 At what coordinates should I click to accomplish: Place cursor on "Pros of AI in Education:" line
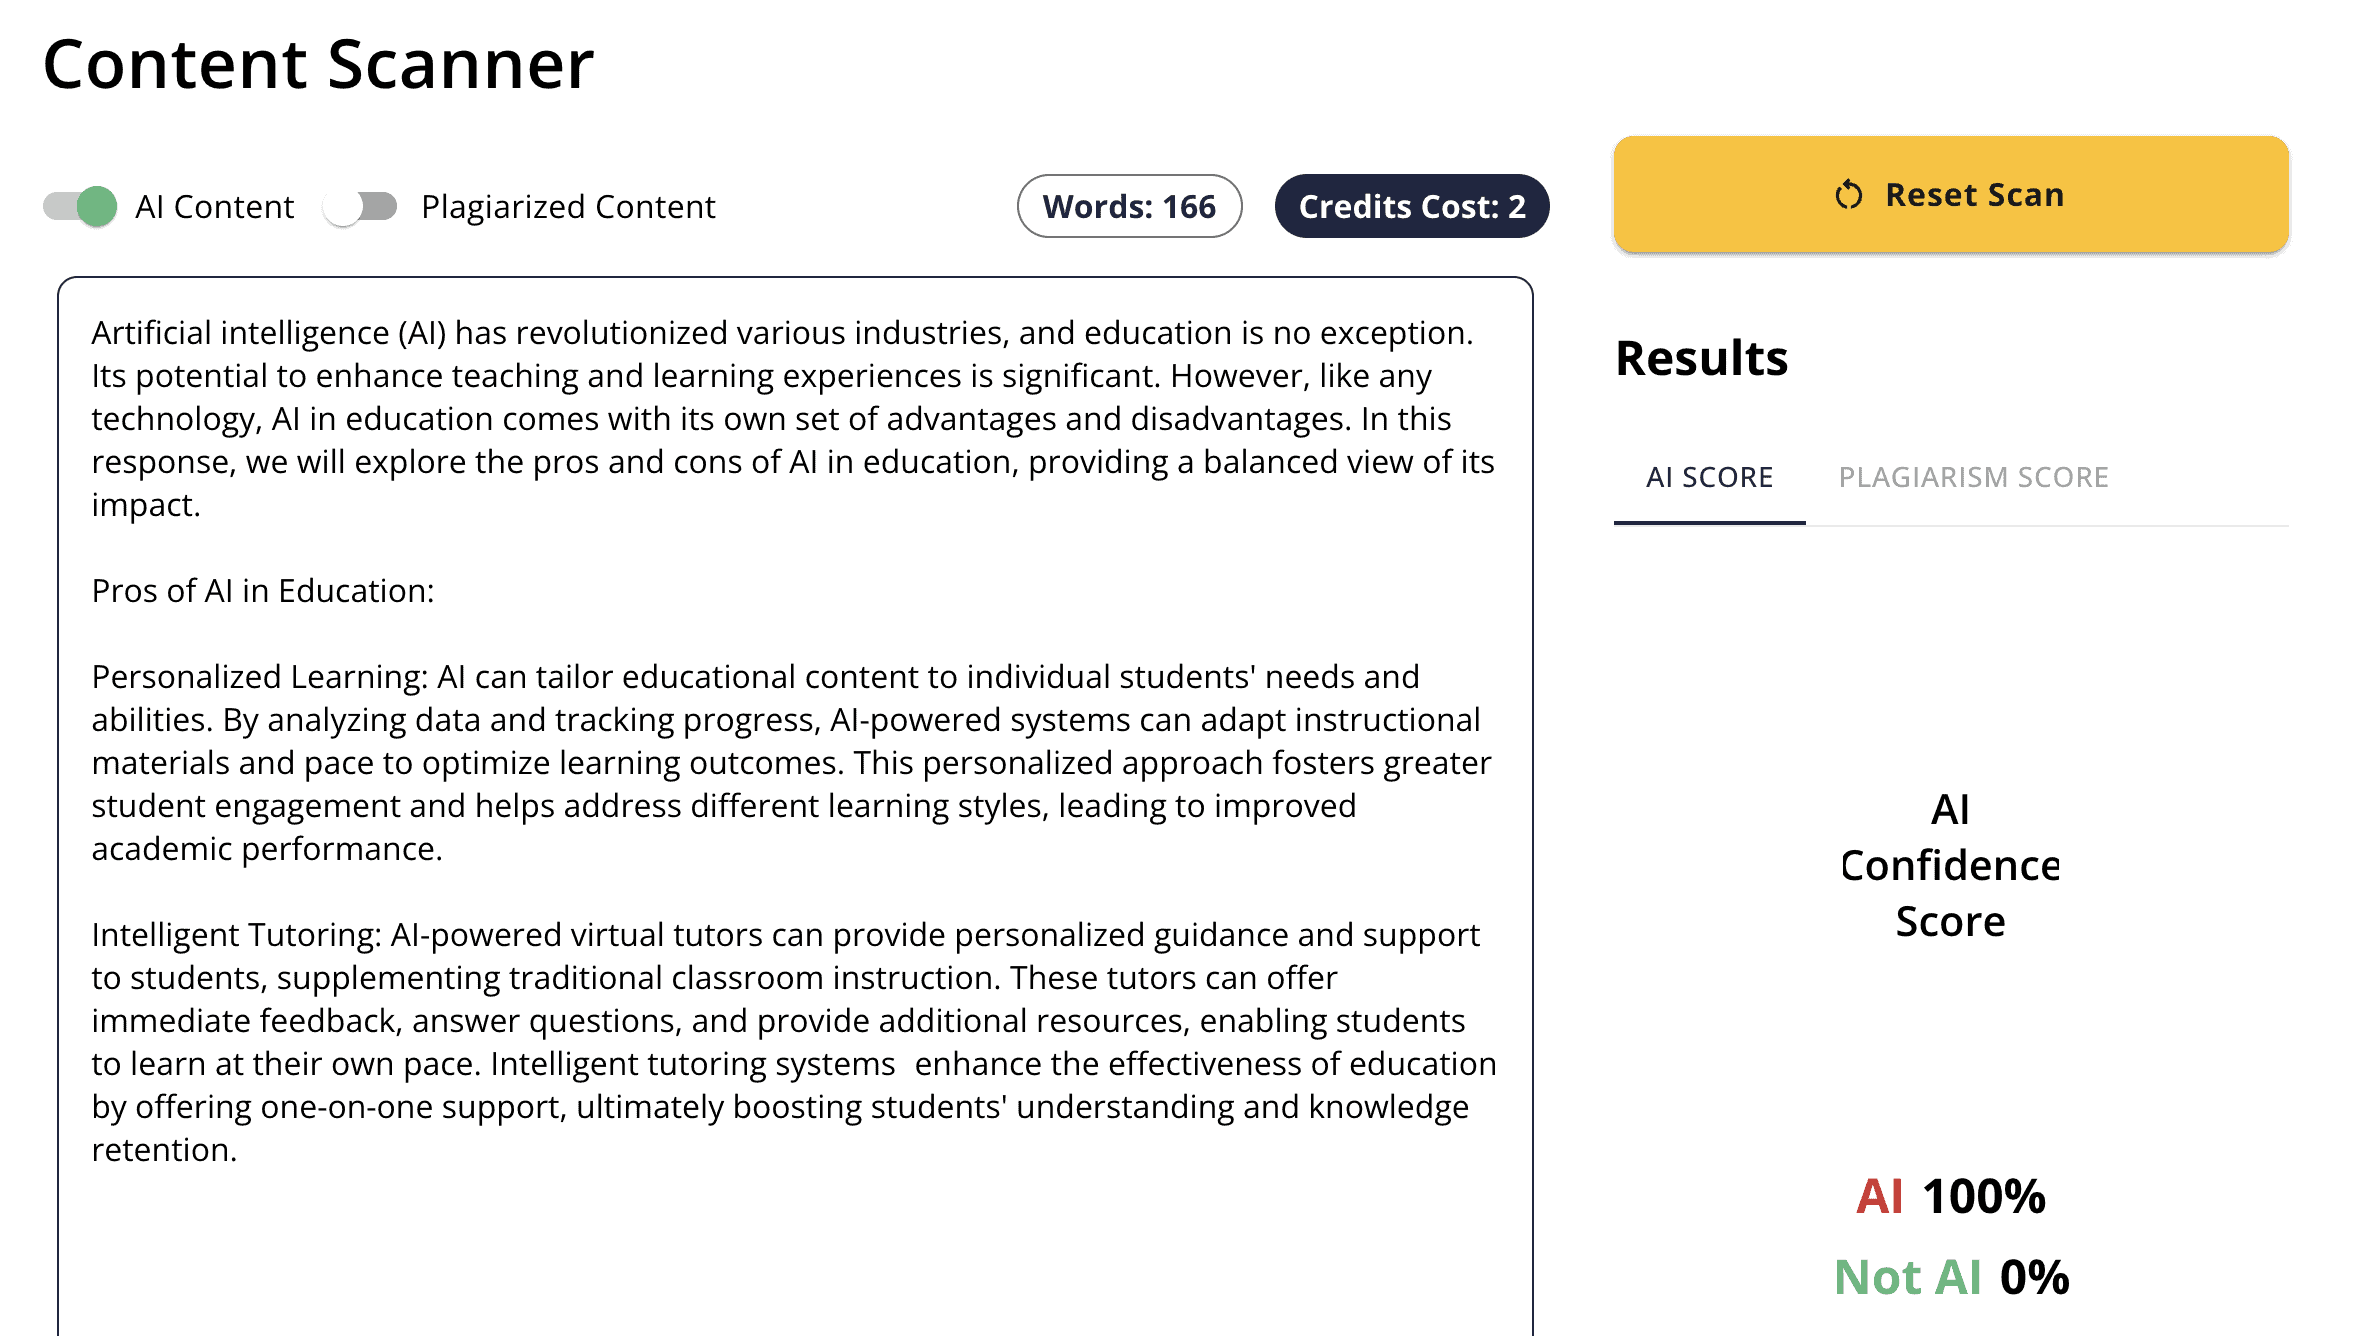click(263, 591)
